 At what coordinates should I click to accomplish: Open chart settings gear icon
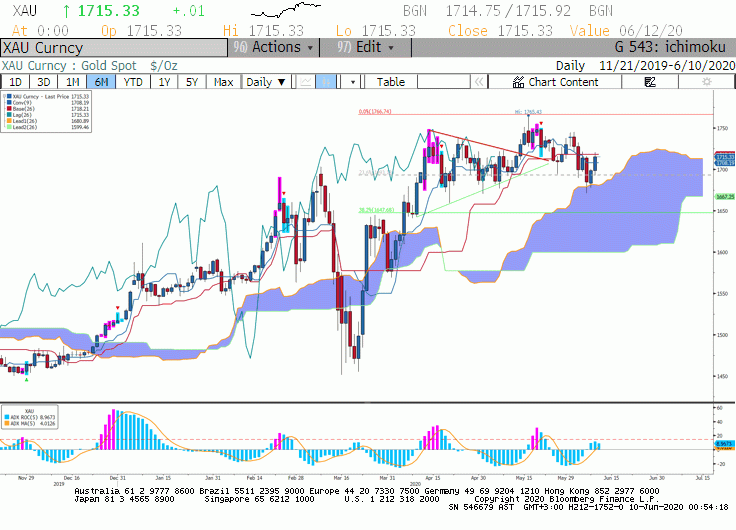[706, 82]
